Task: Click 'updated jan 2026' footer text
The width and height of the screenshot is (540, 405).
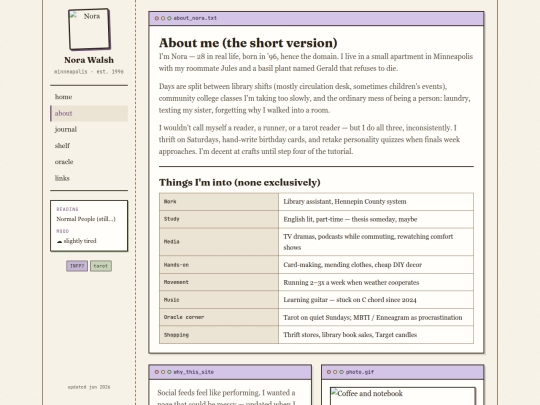Action: pos(89,387)
